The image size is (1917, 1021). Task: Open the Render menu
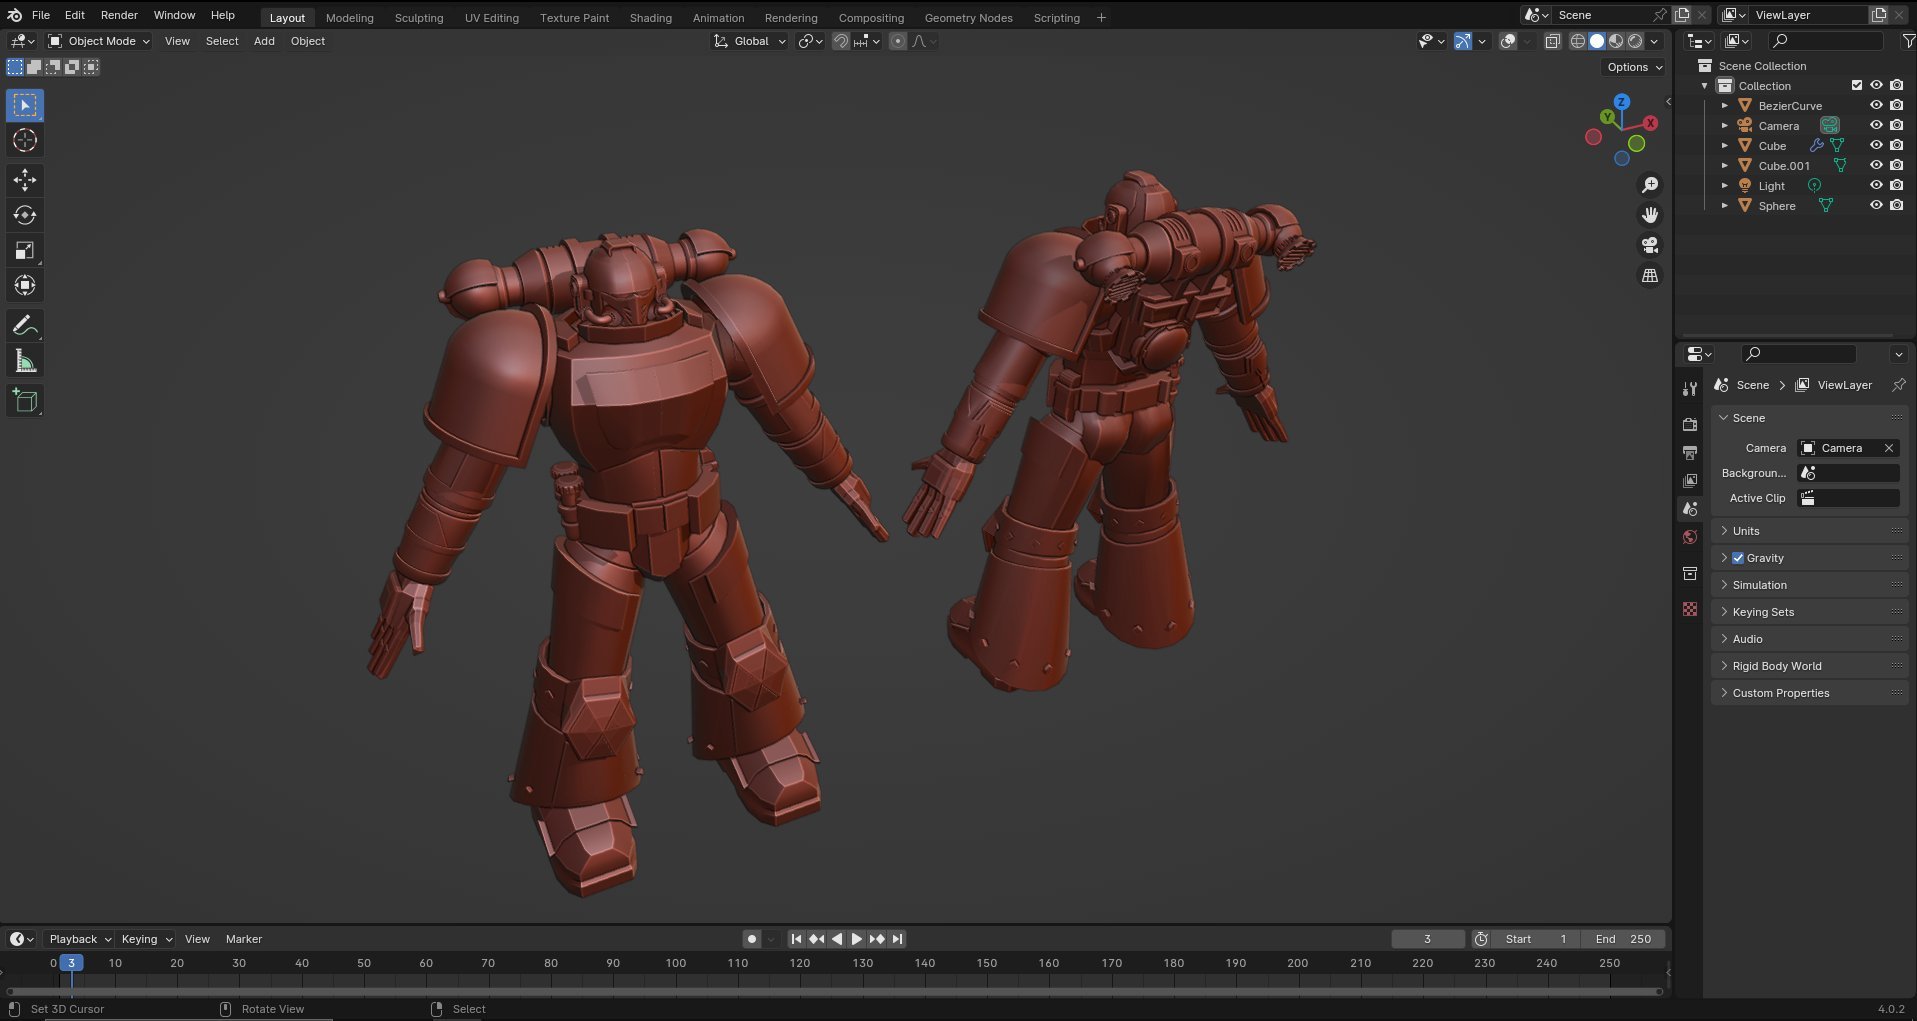(119, 15)
